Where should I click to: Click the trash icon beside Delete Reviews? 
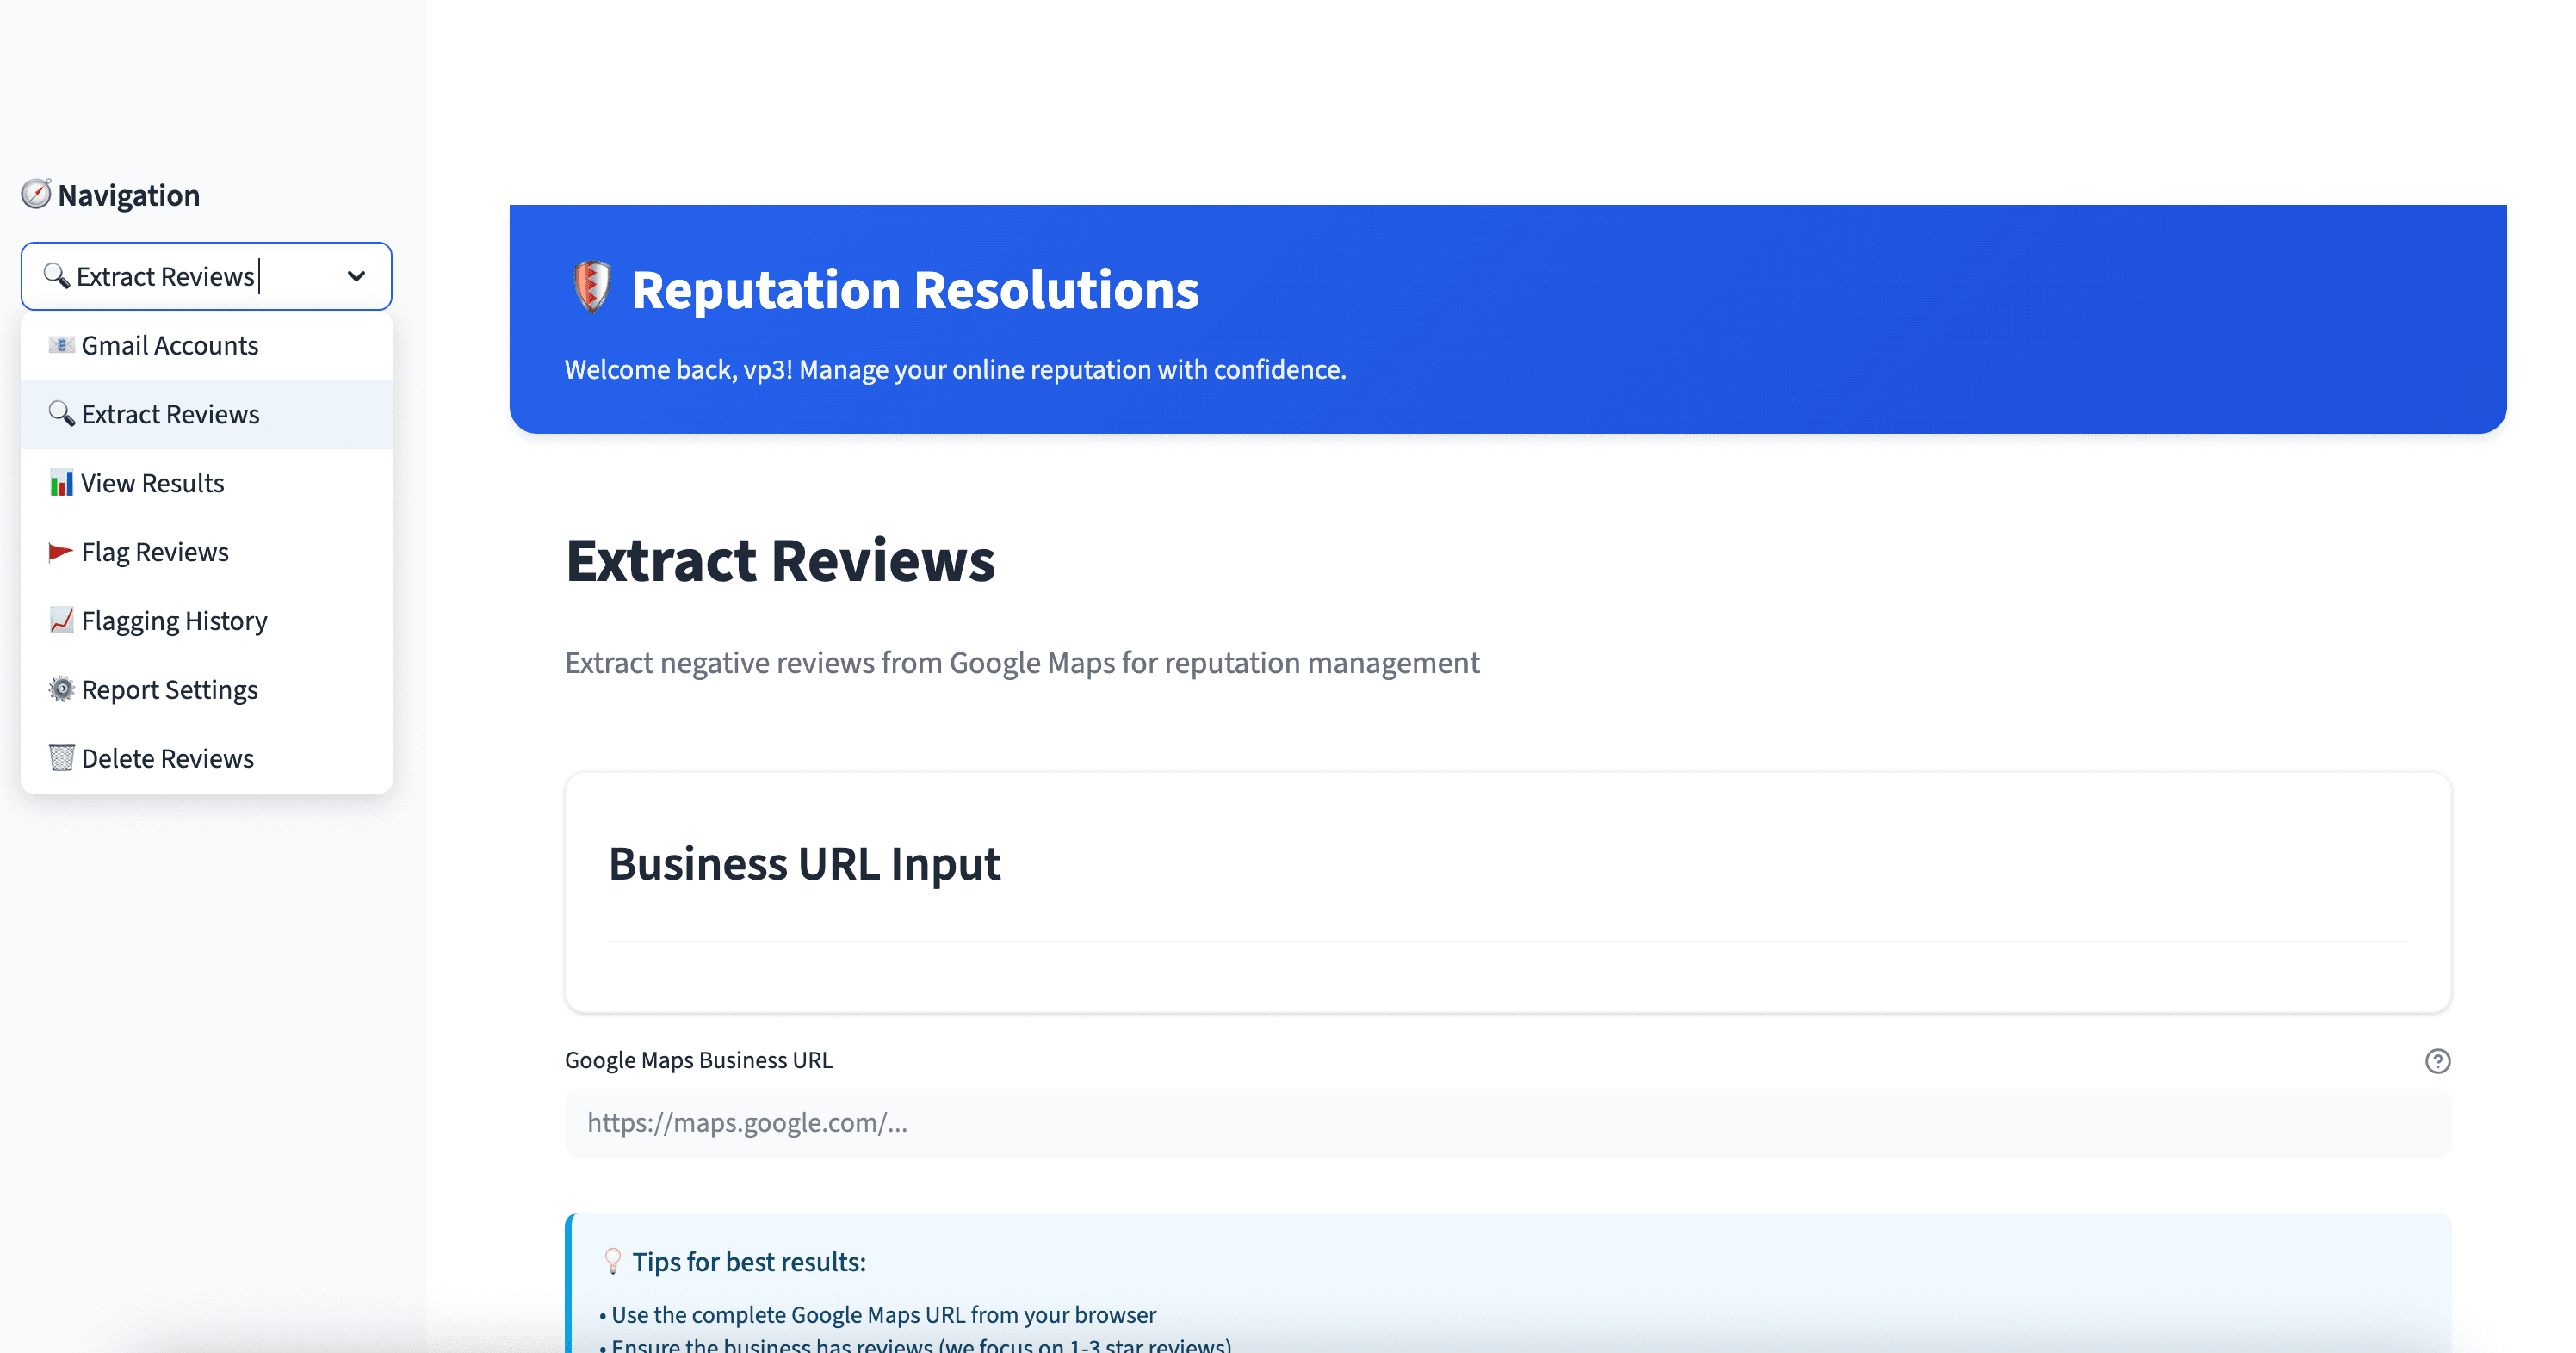coord(62,758)
